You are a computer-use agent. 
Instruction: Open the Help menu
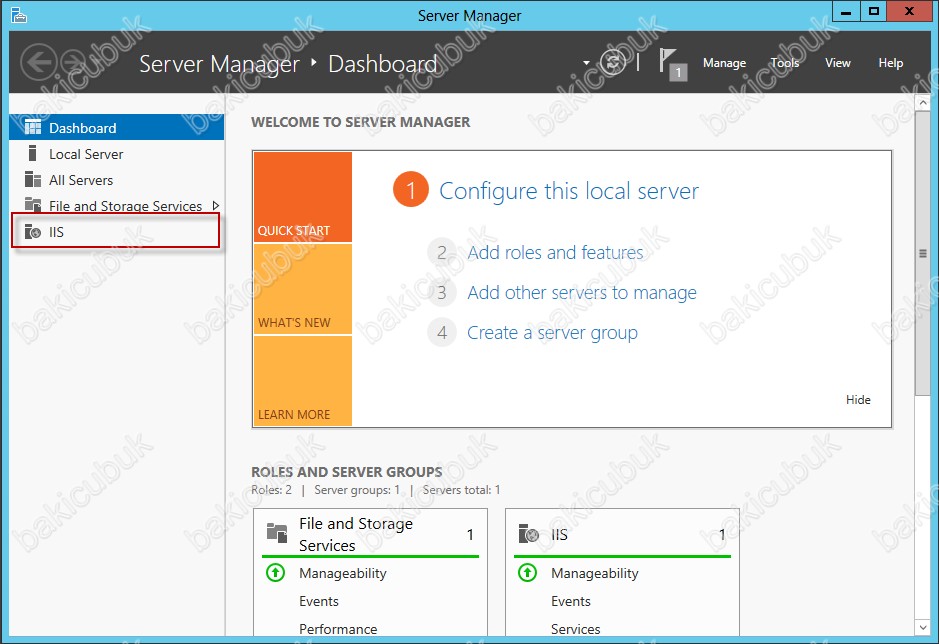890,63
